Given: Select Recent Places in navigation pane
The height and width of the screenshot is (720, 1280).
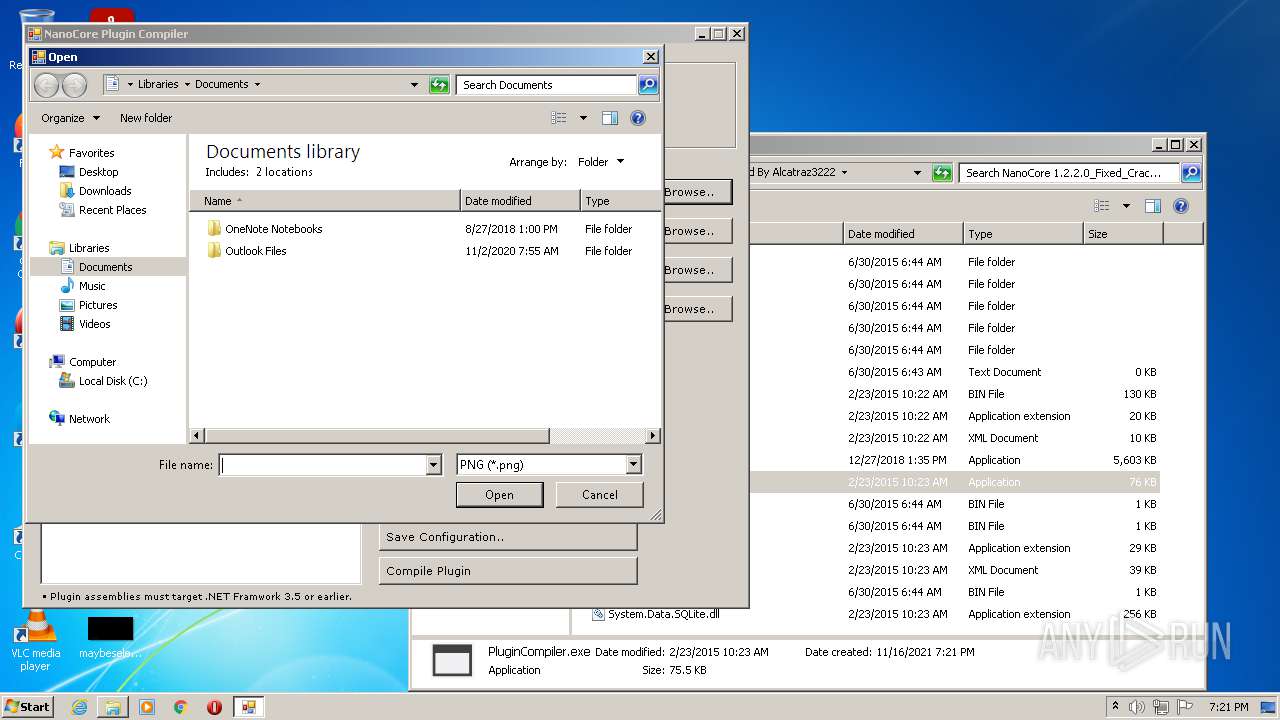Looking at the screenshot, I should point(112,210).
